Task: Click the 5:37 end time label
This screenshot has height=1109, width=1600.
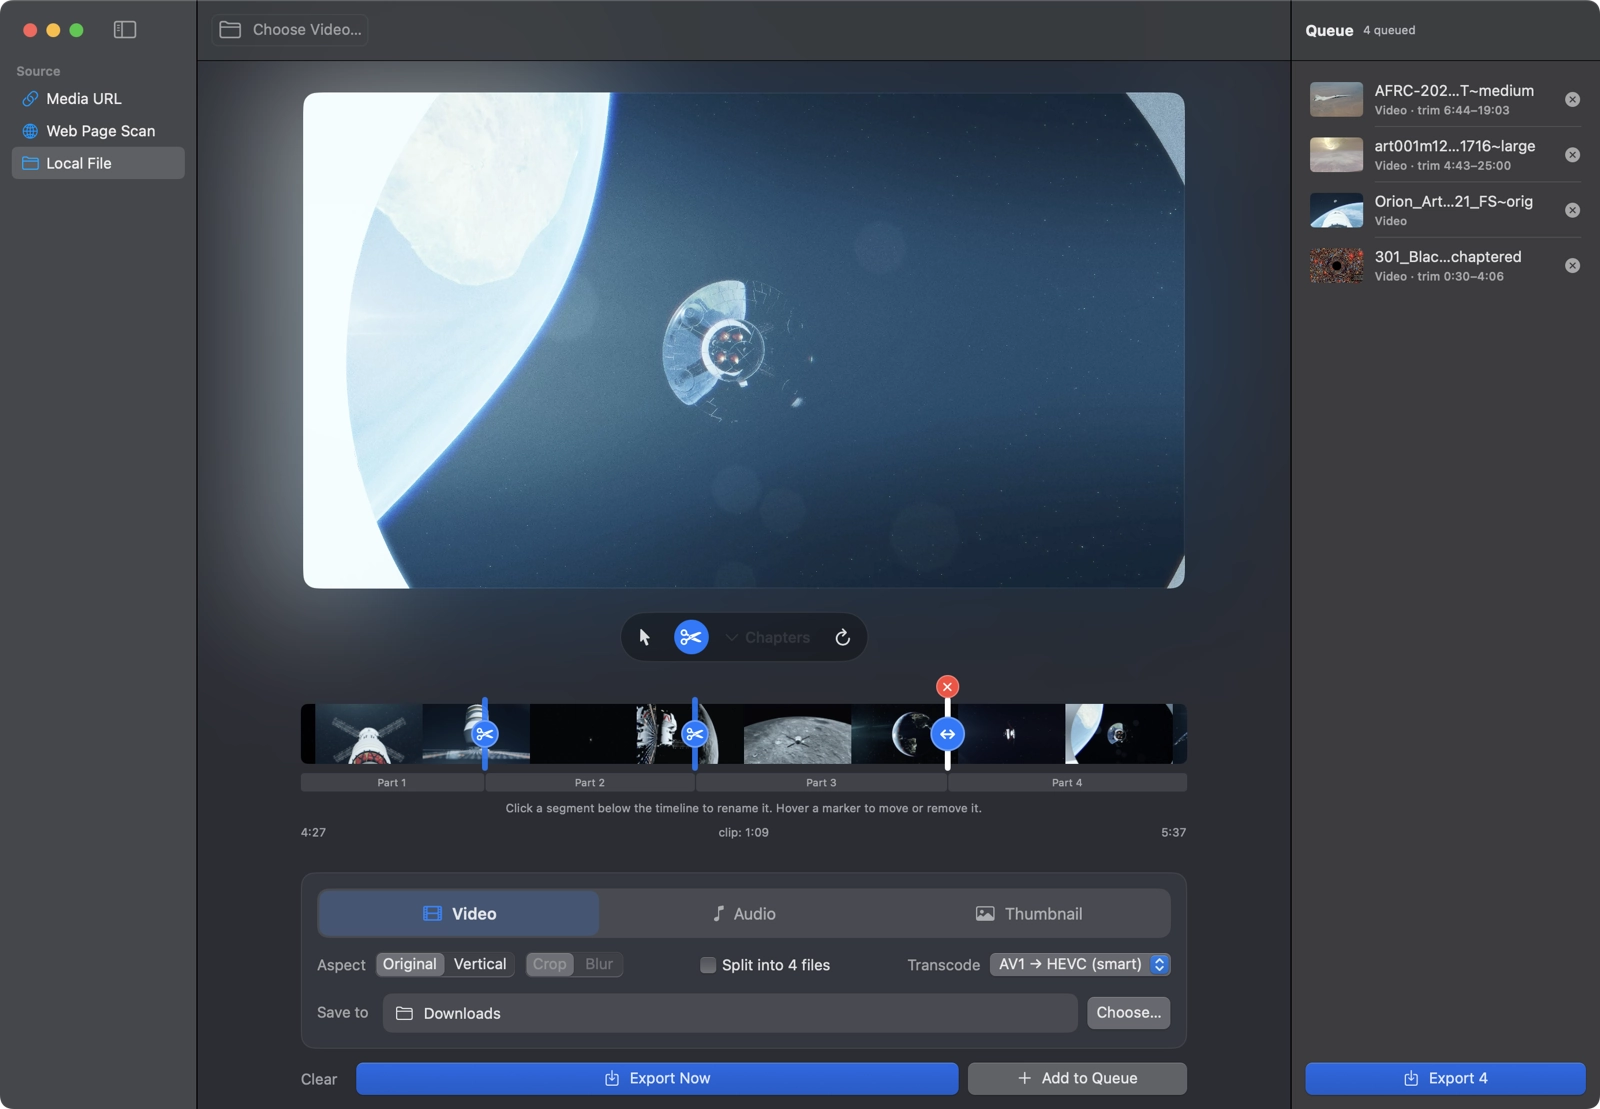Action: point(1173,832)
